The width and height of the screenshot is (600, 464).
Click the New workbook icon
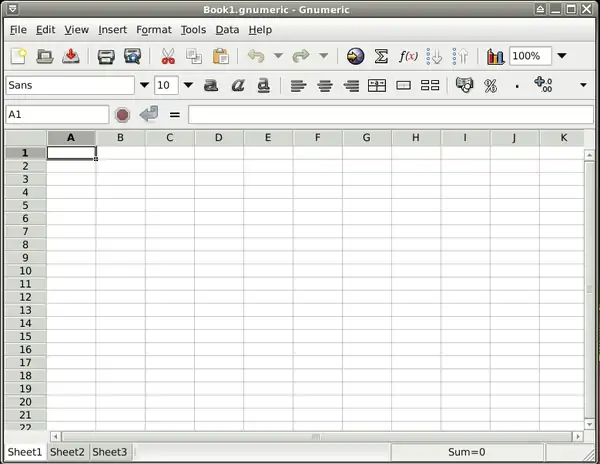tap(18, 57)
